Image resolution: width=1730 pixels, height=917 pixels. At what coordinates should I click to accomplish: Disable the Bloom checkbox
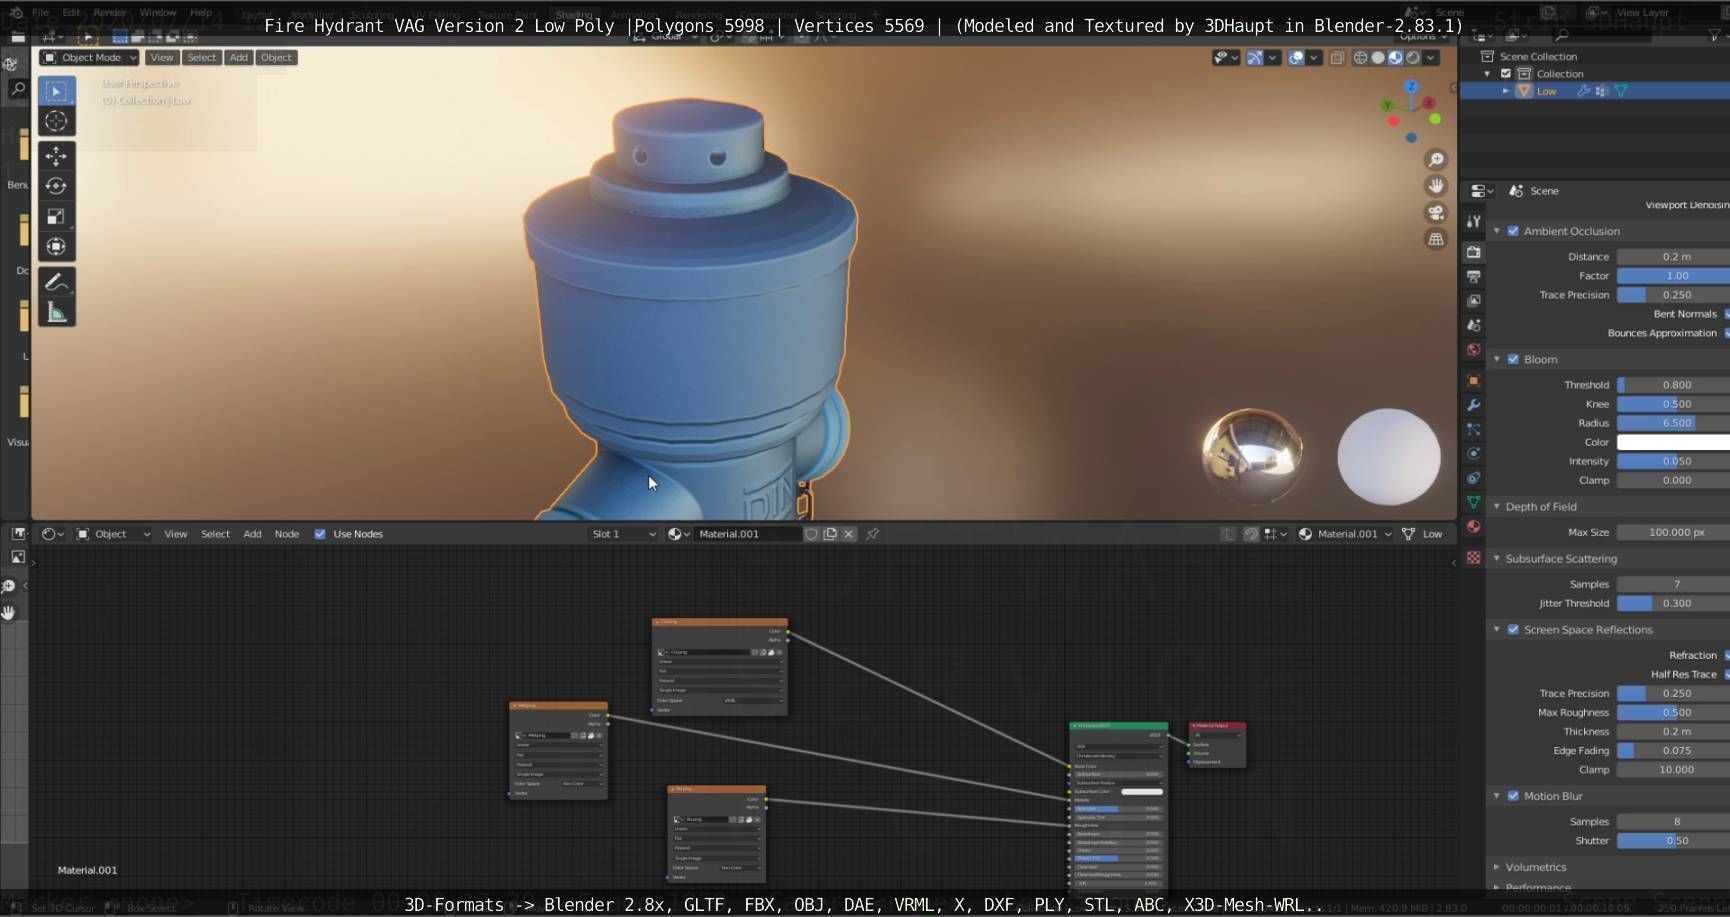coord(1513,359)
